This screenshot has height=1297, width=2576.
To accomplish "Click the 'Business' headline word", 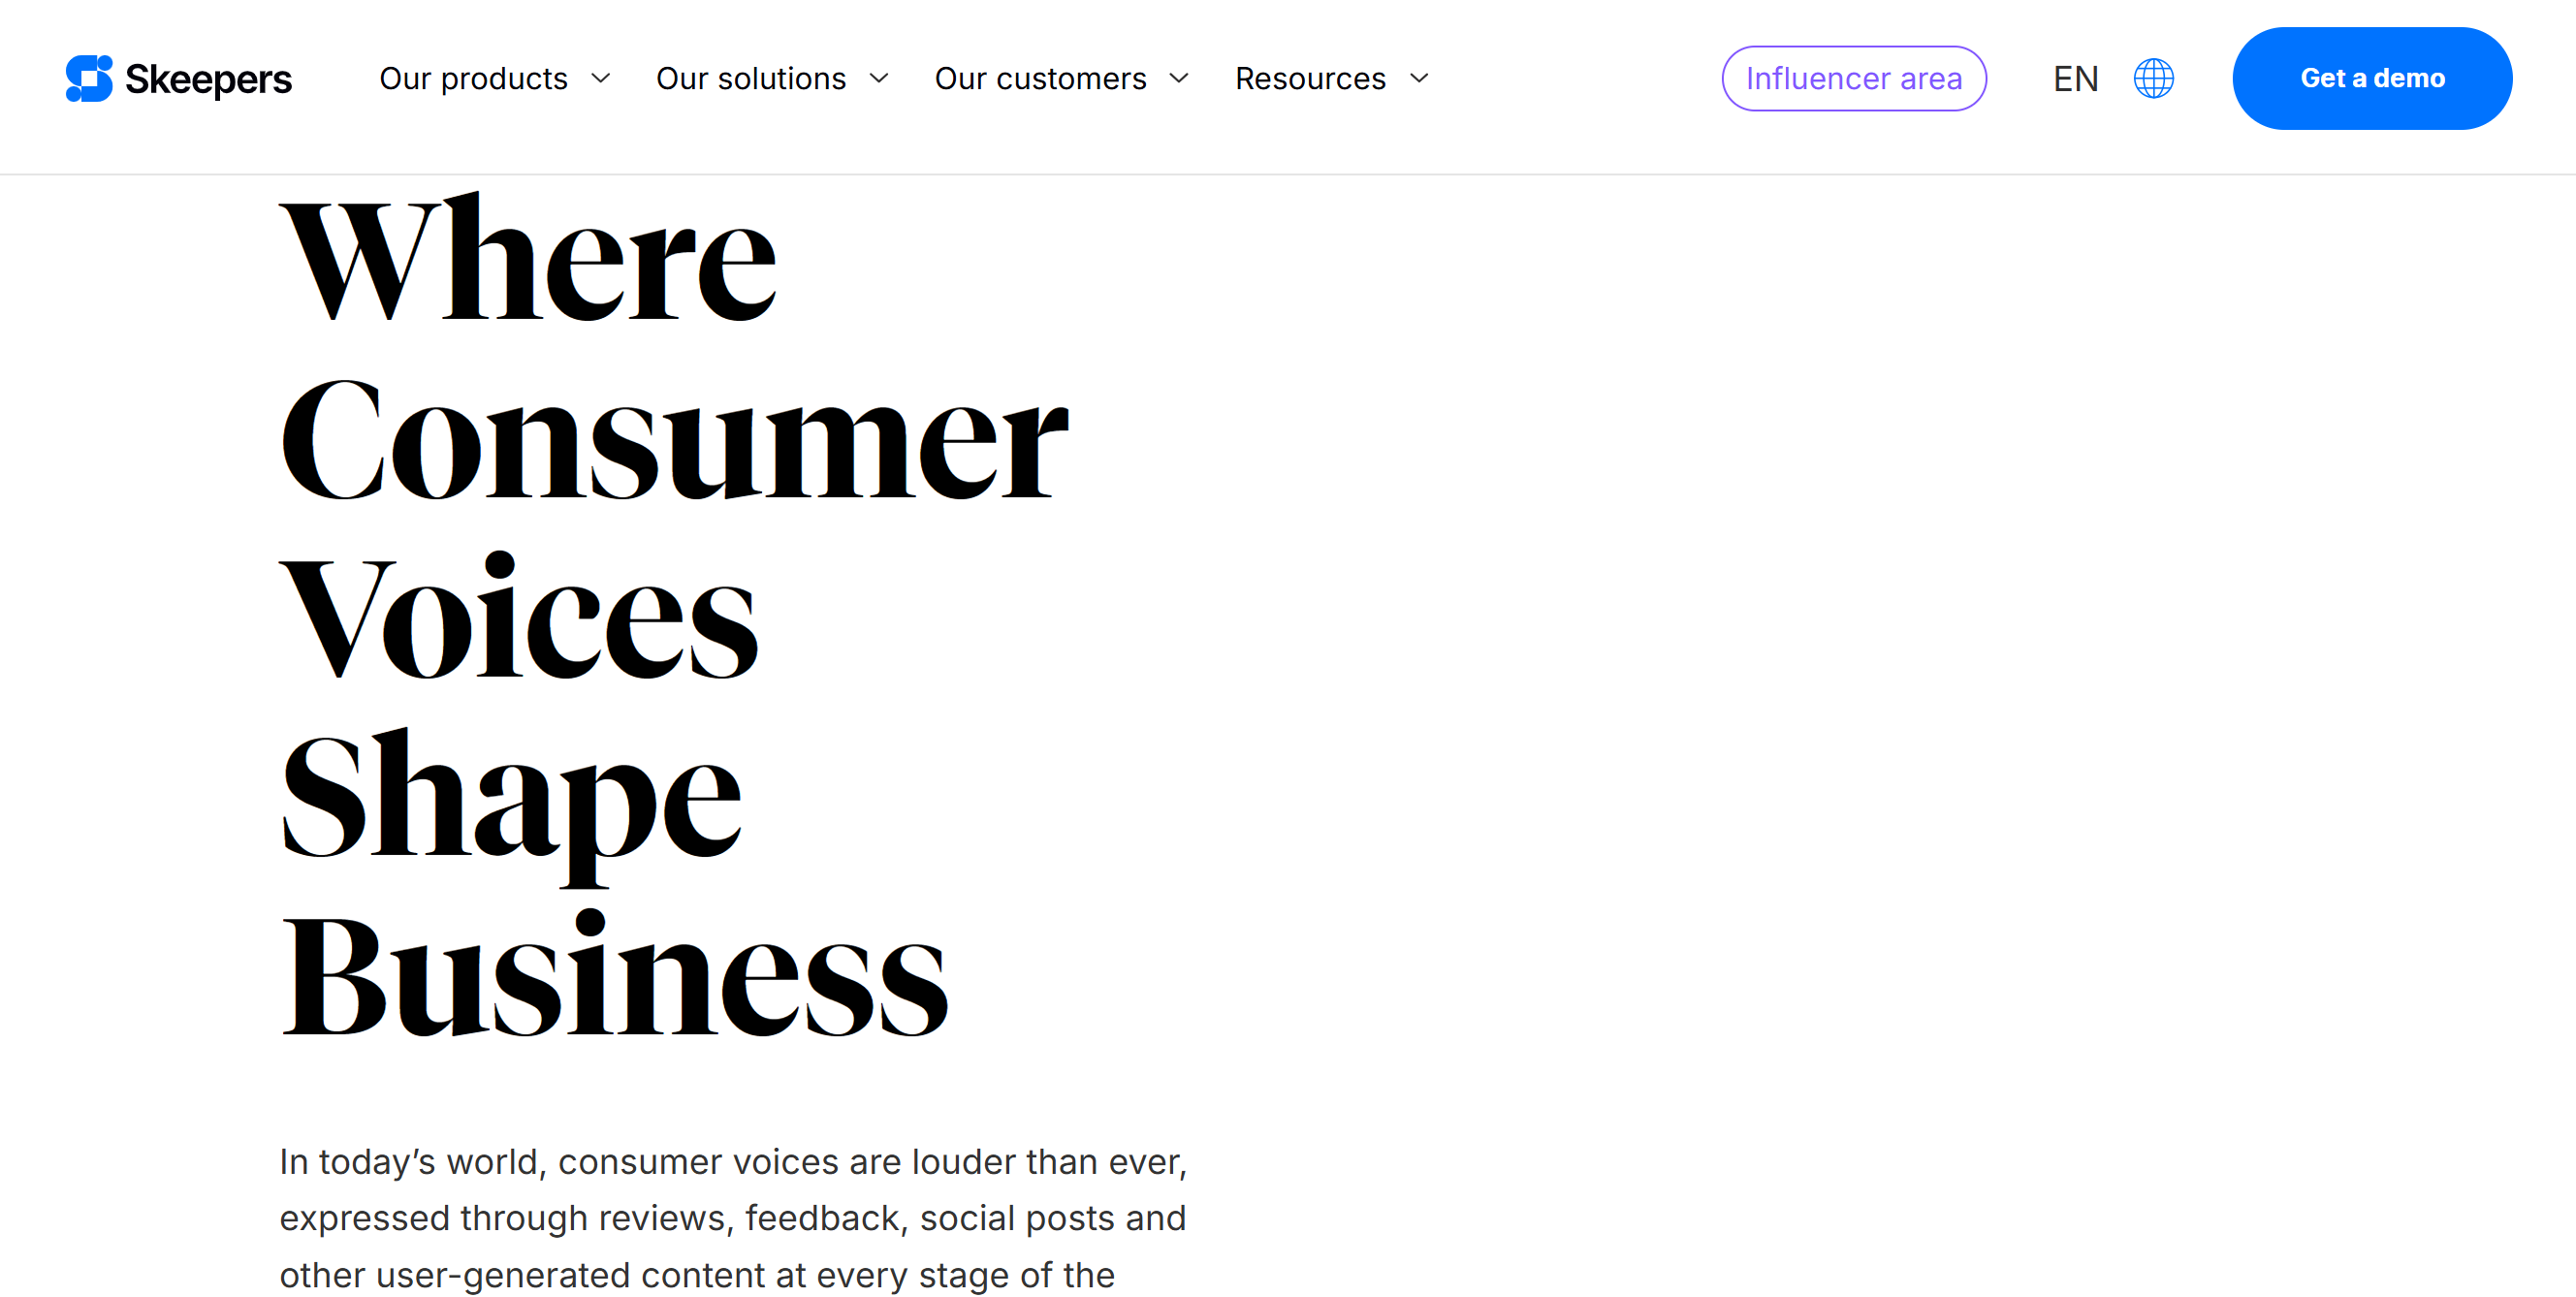I will point(613,974).
